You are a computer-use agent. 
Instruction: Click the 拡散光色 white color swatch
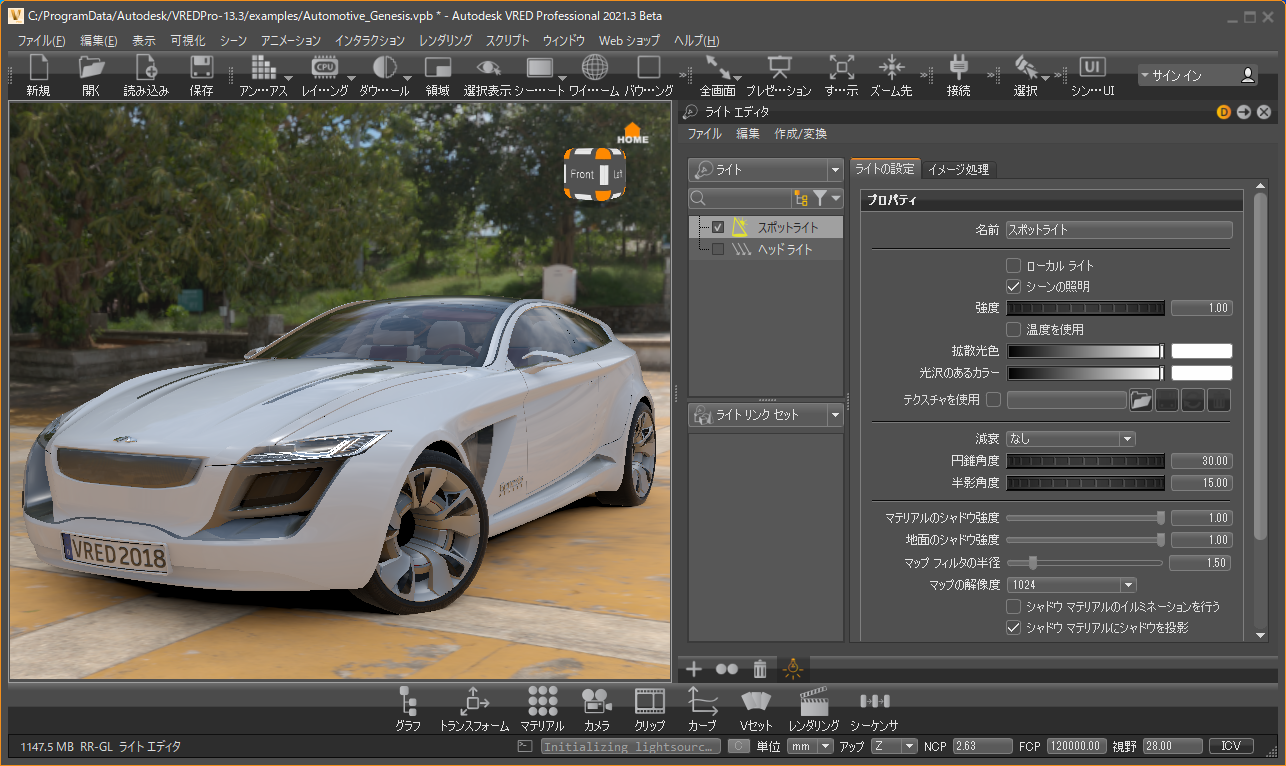[1201, 351]
